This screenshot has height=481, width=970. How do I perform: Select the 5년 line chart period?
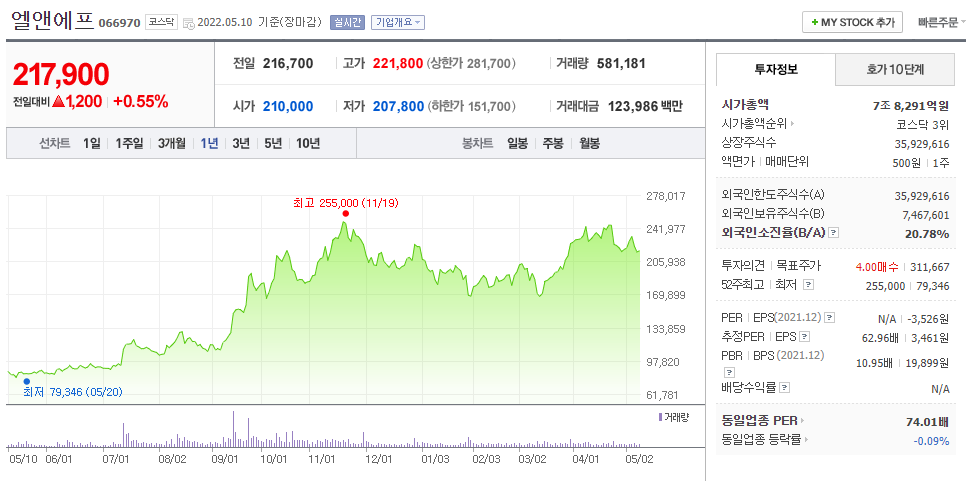pos(273,143)
